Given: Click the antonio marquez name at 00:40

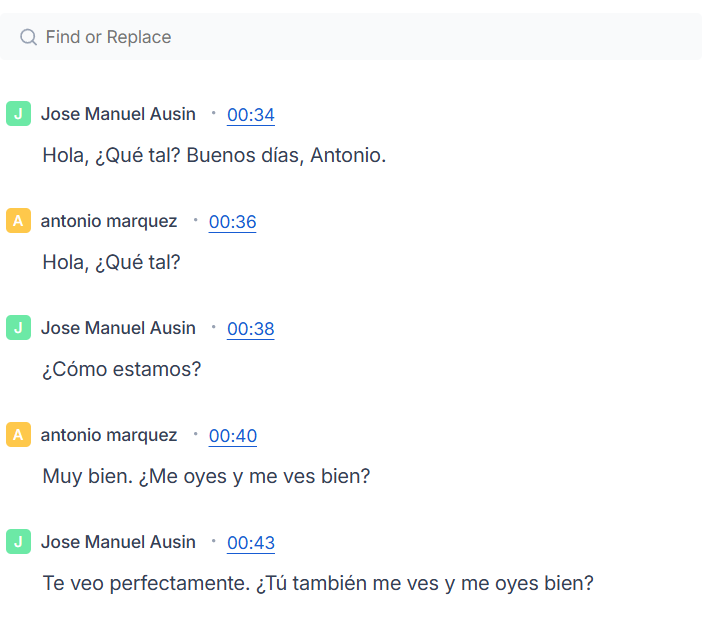Looking at the screenshot, I should pyautogui.click(x=109, y=435).
